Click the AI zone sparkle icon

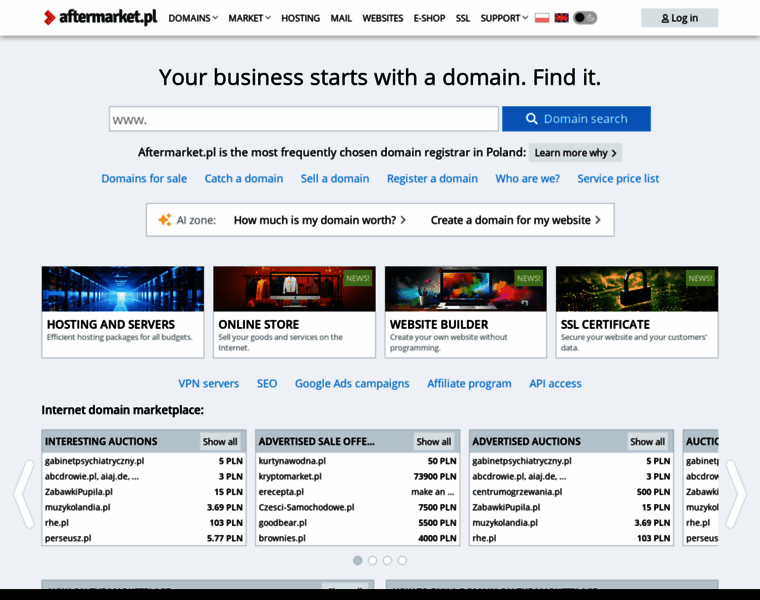tap(165, 220)
